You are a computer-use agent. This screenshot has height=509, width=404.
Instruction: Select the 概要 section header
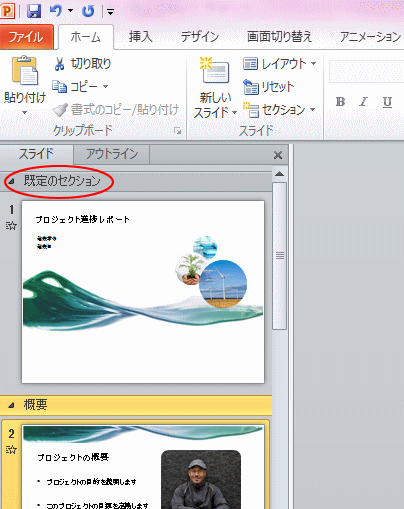point(136,405)
